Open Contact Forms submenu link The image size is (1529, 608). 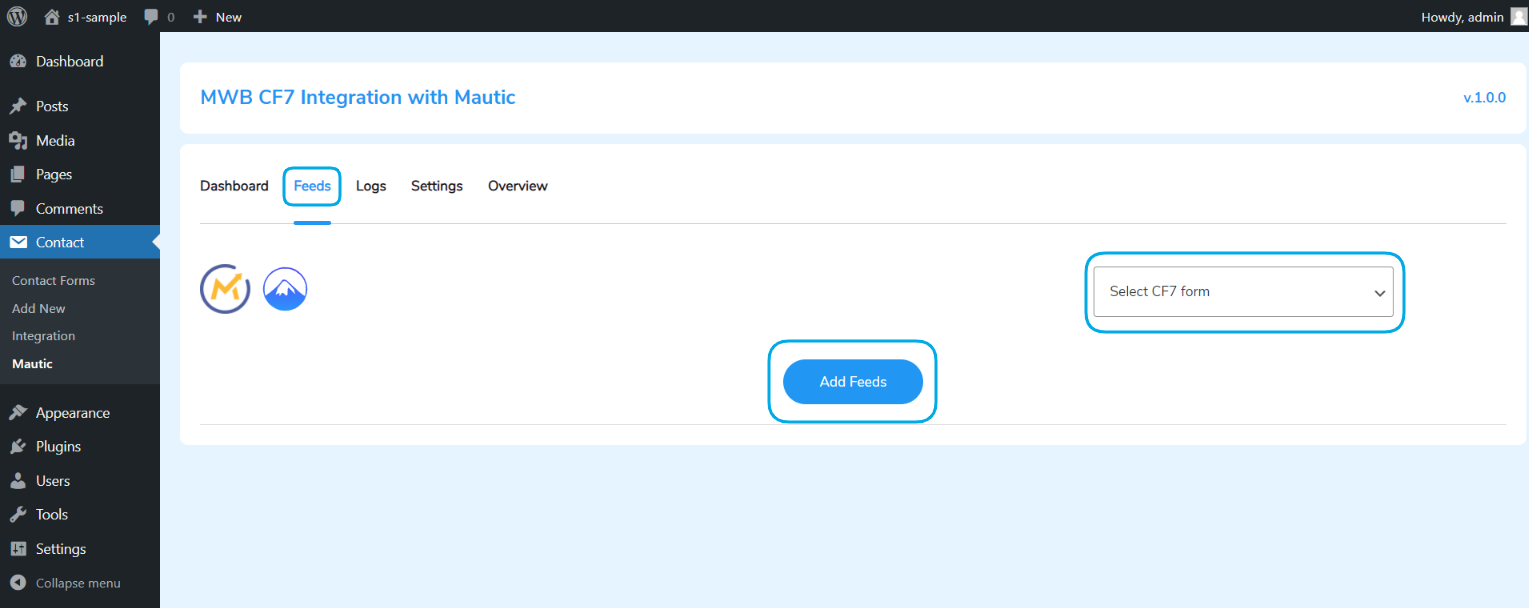54,281
